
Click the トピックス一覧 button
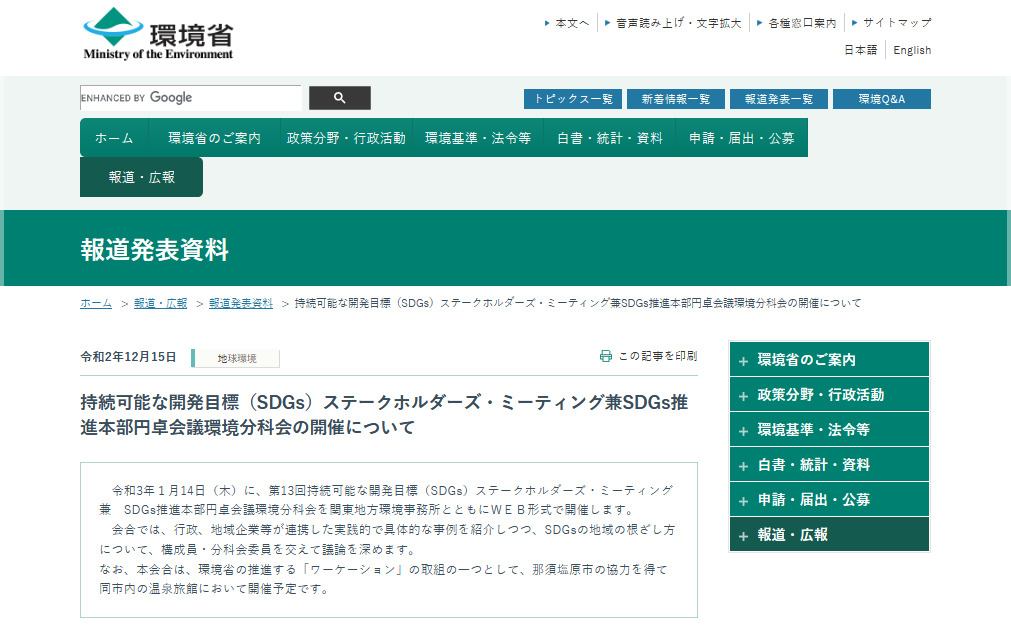(572, 99)
